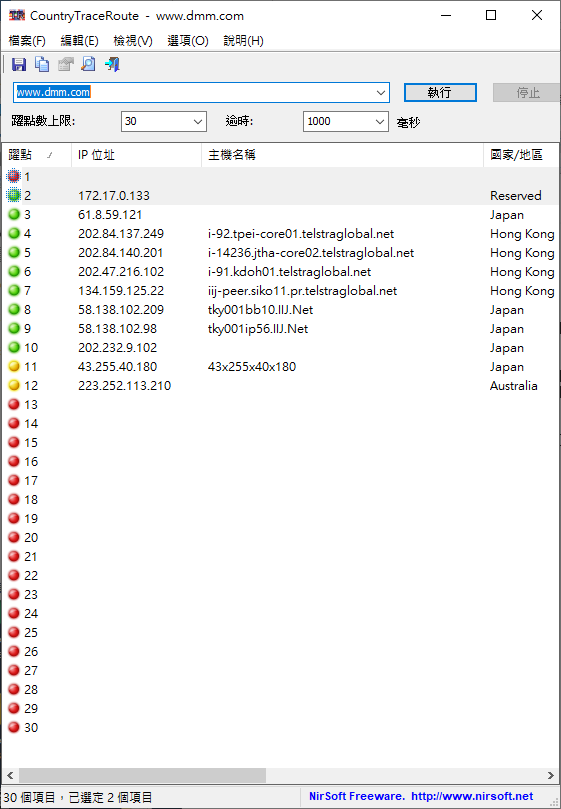Select IP address 172.17.0.133
Screen dimensions: 561x809
click(x=114, y=196)
